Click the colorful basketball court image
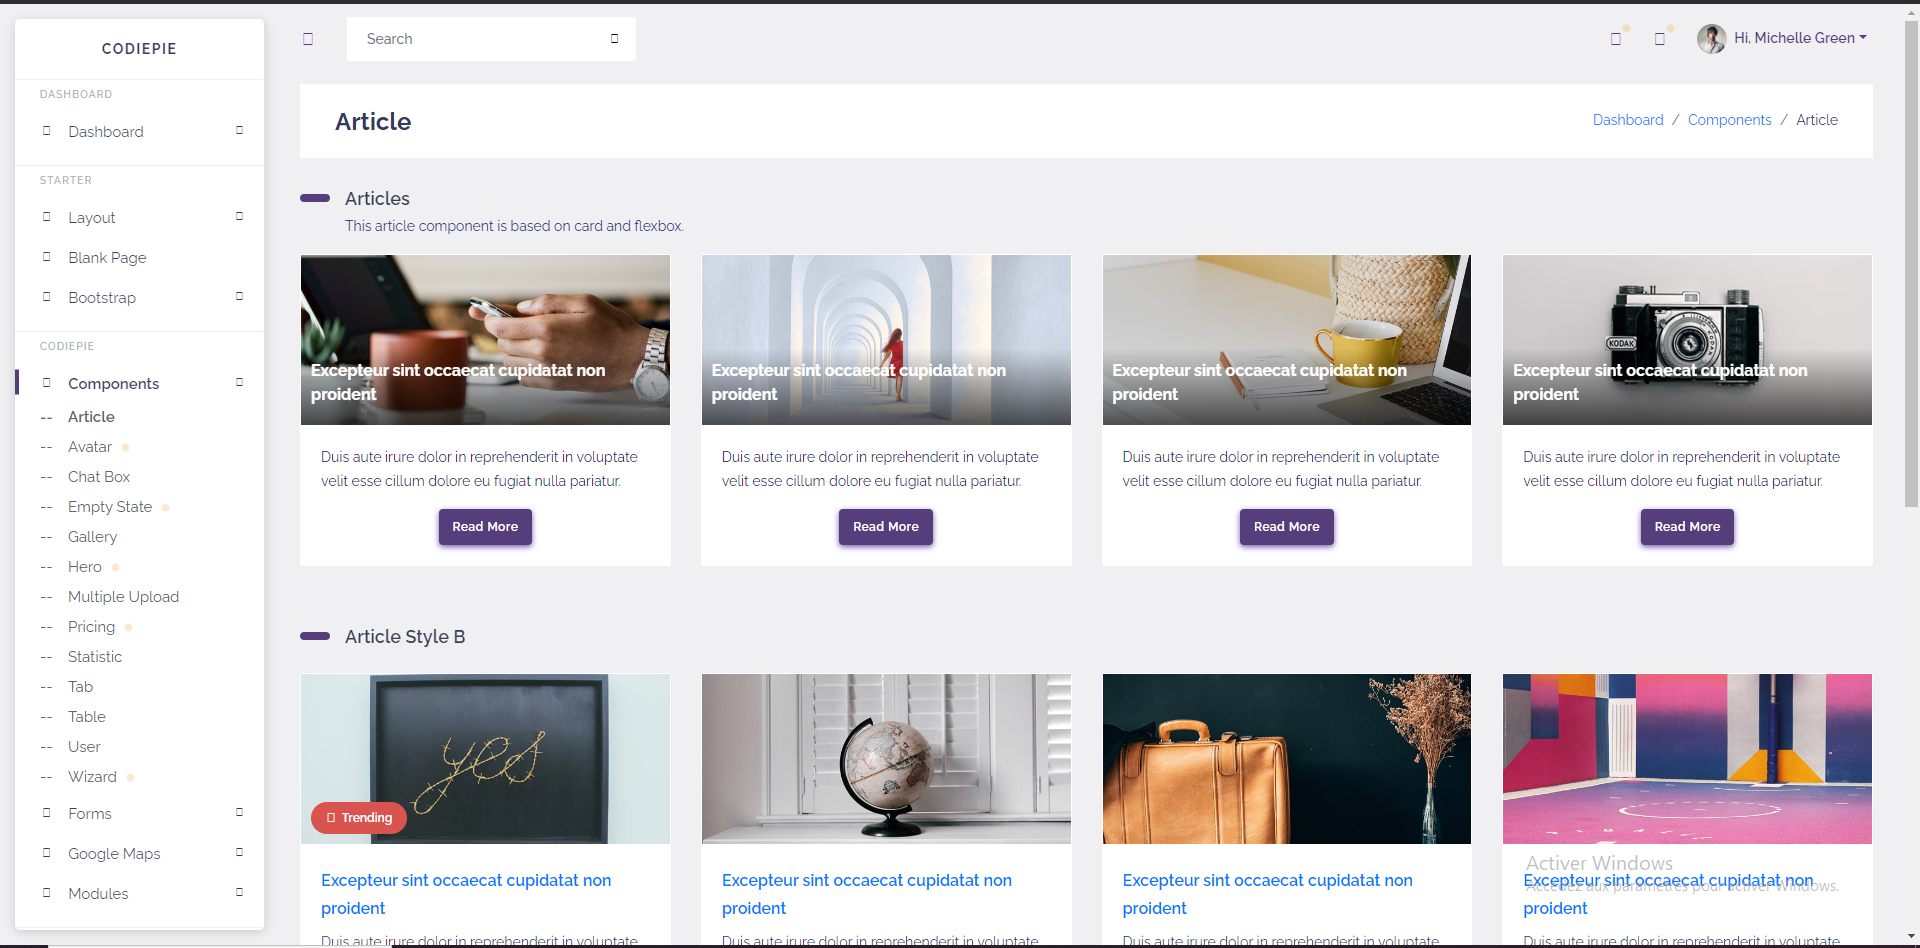 click(x=1687, y=759)
